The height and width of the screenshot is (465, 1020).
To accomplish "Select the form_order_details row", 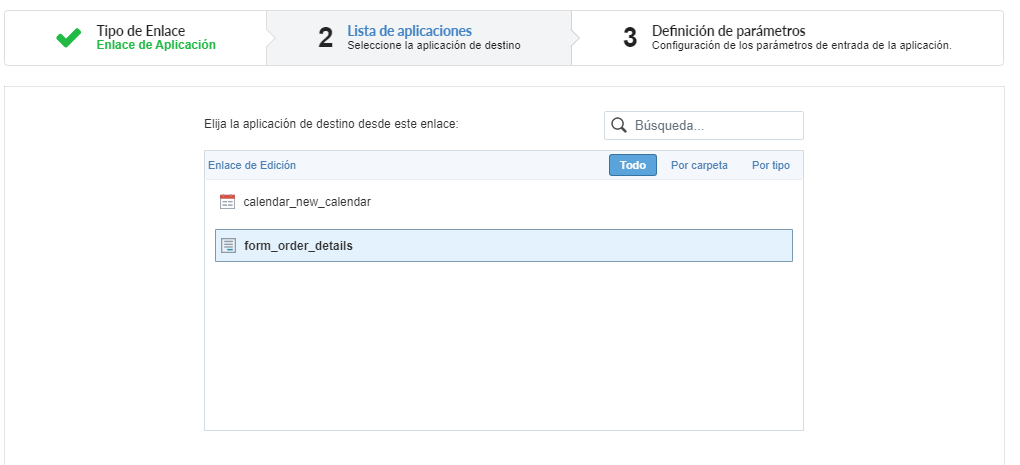I will [503, 245].
